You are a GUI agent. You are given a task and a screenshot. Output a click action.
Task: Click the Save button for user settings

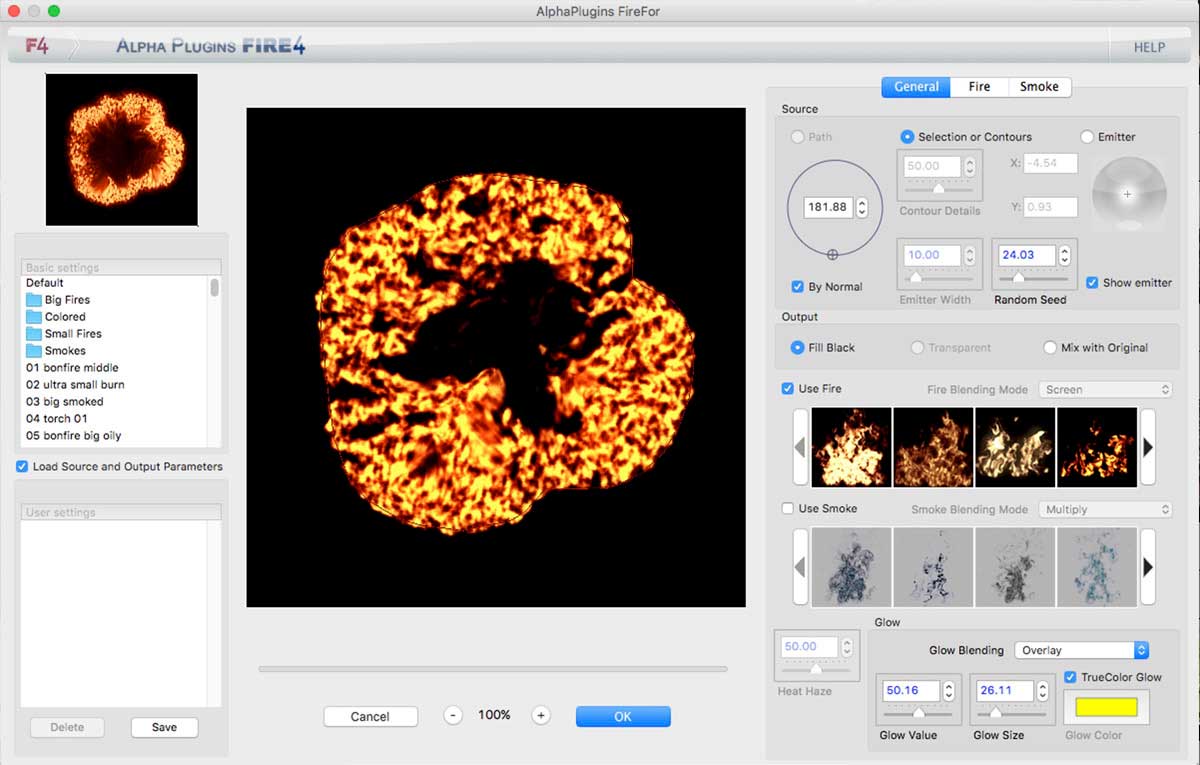164,727
